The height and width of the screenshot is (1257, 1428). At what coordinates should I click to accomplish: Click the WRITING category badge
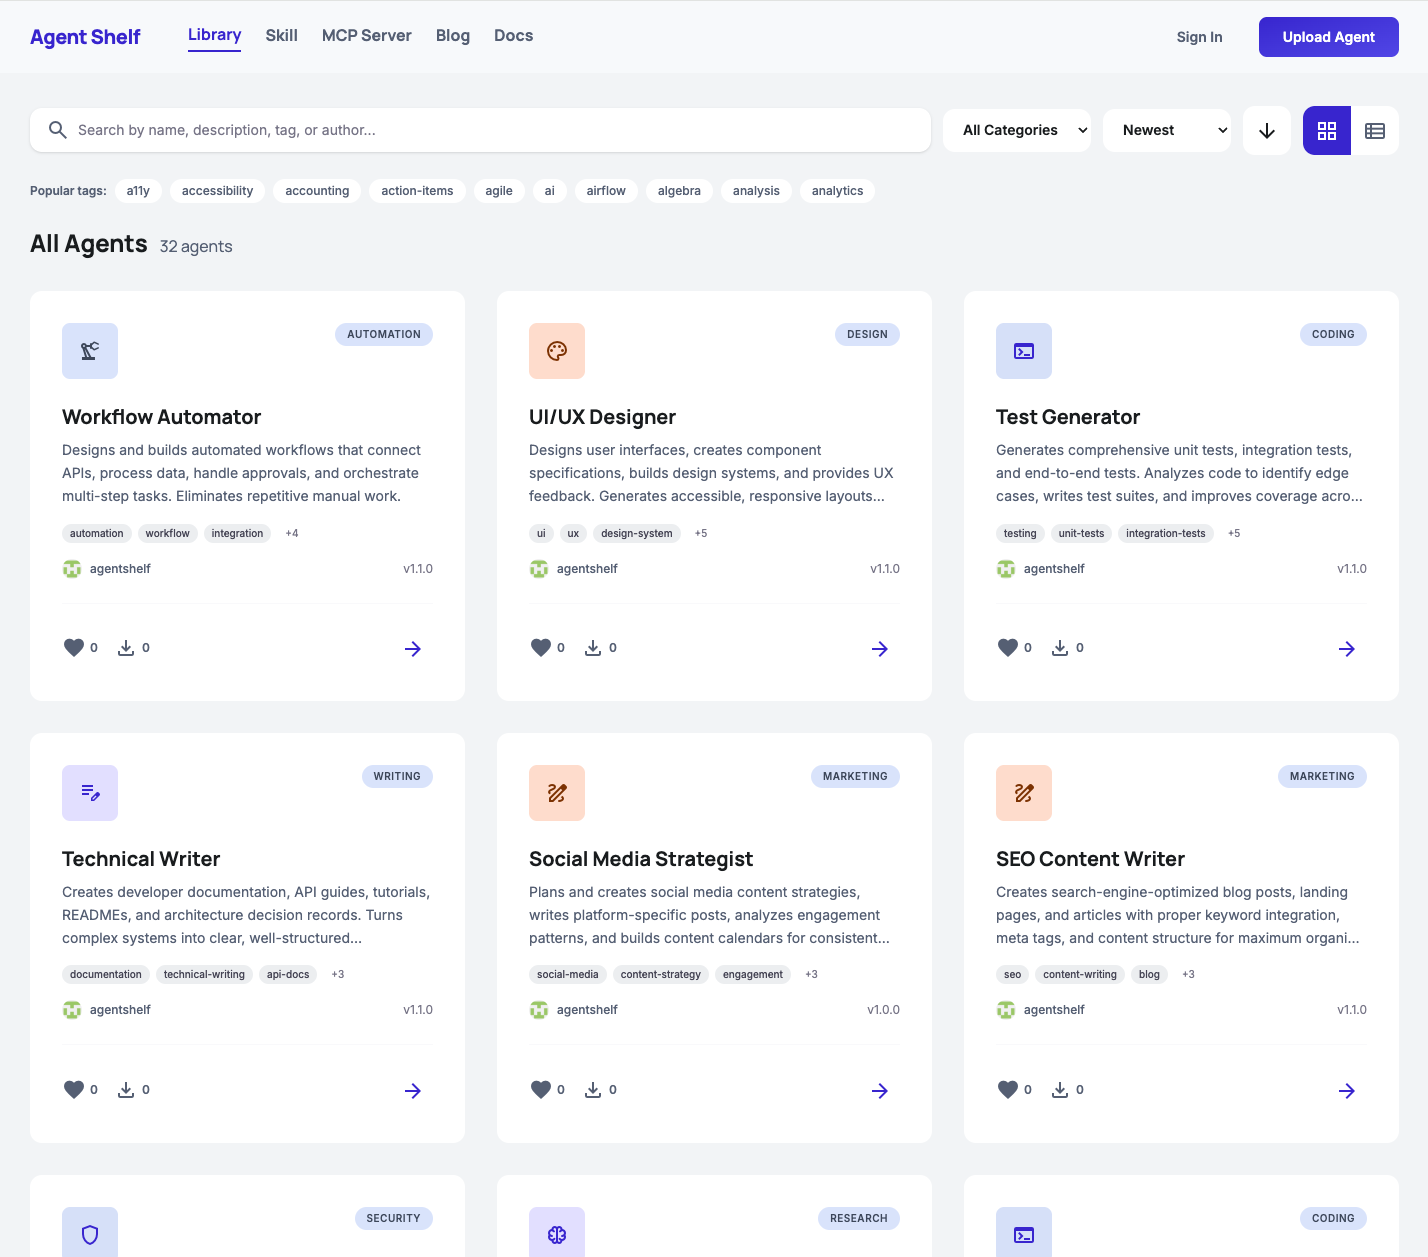pos(397,776)
